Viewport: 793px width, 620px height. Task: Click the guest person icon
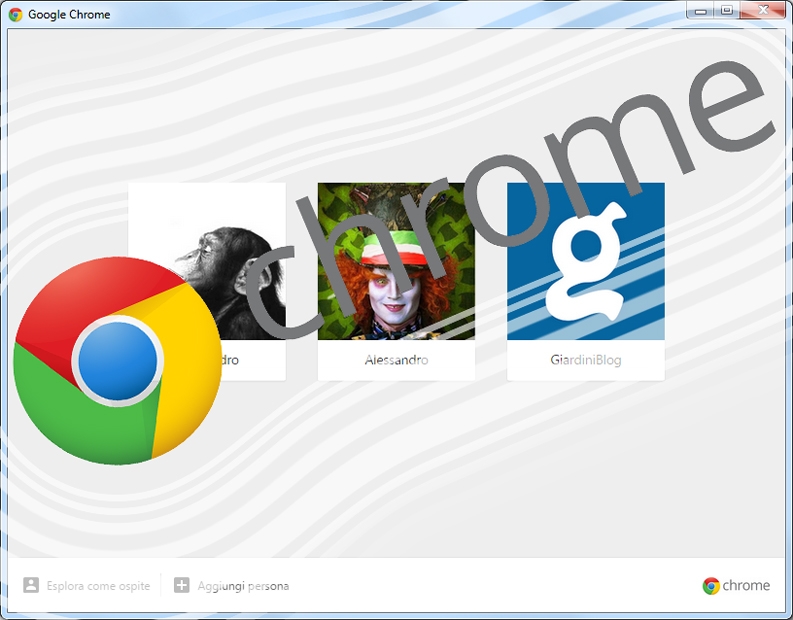pos(31,585)
